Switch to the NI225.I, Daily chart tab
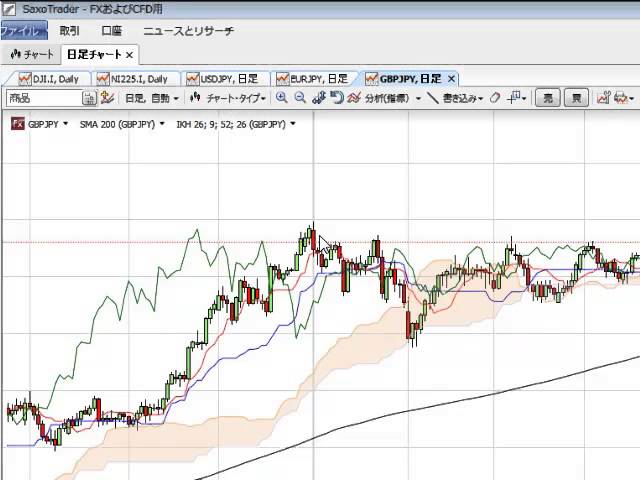Image resolution: width=640 pixels, height=480 pixels. pos(137,78)
